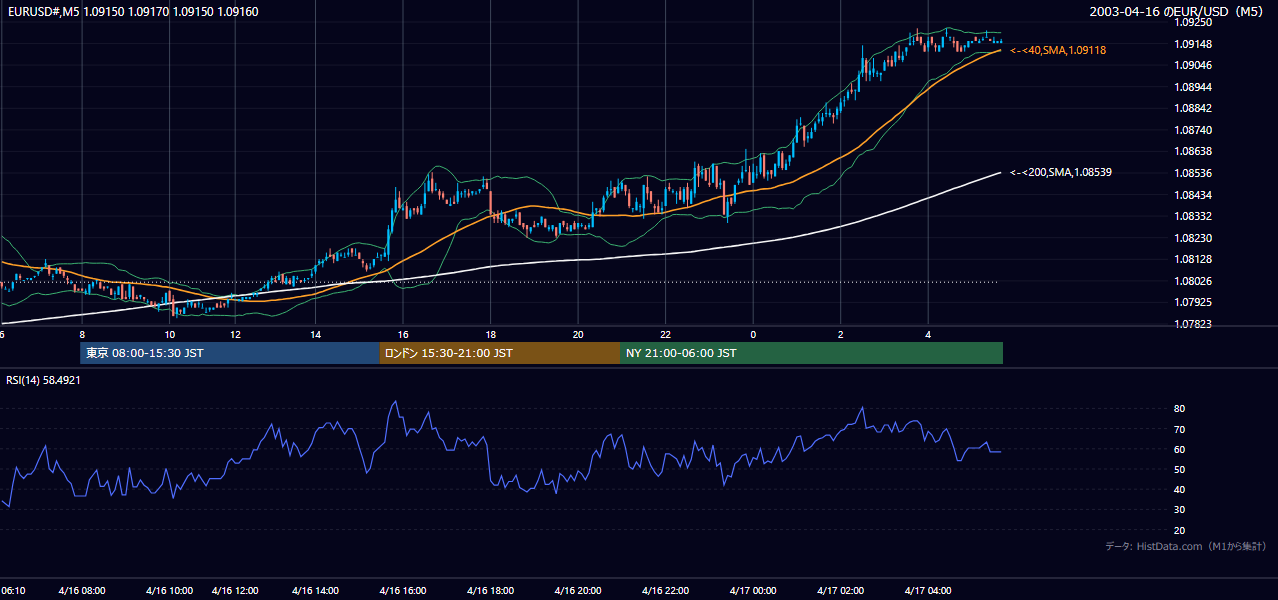Click the 4/16 16:00 time label
1278x600 pixels.
(x=402, y=590)
